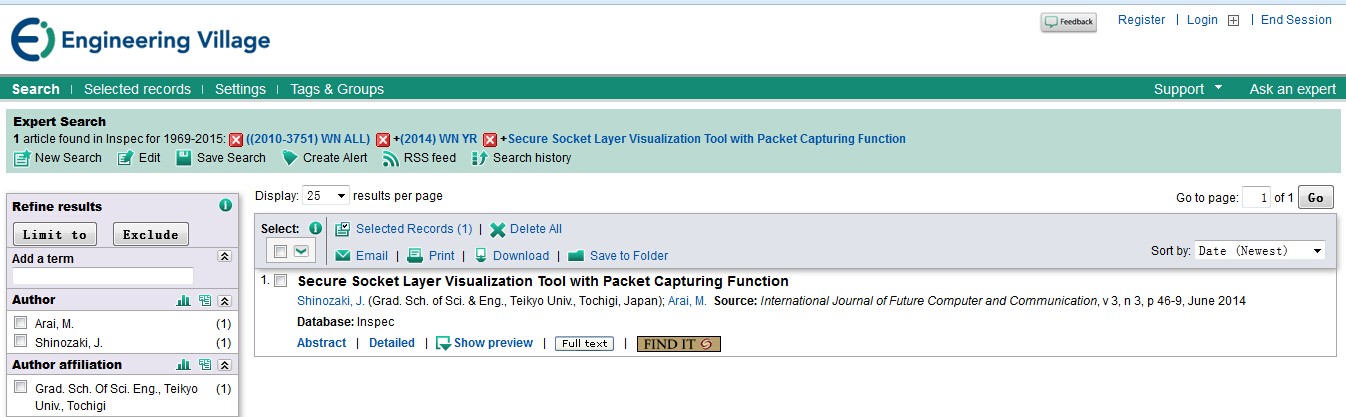The width and height of the screenshot is (1346, 417).
Task: Open the Sort by dropdown
Action: 1260,251
